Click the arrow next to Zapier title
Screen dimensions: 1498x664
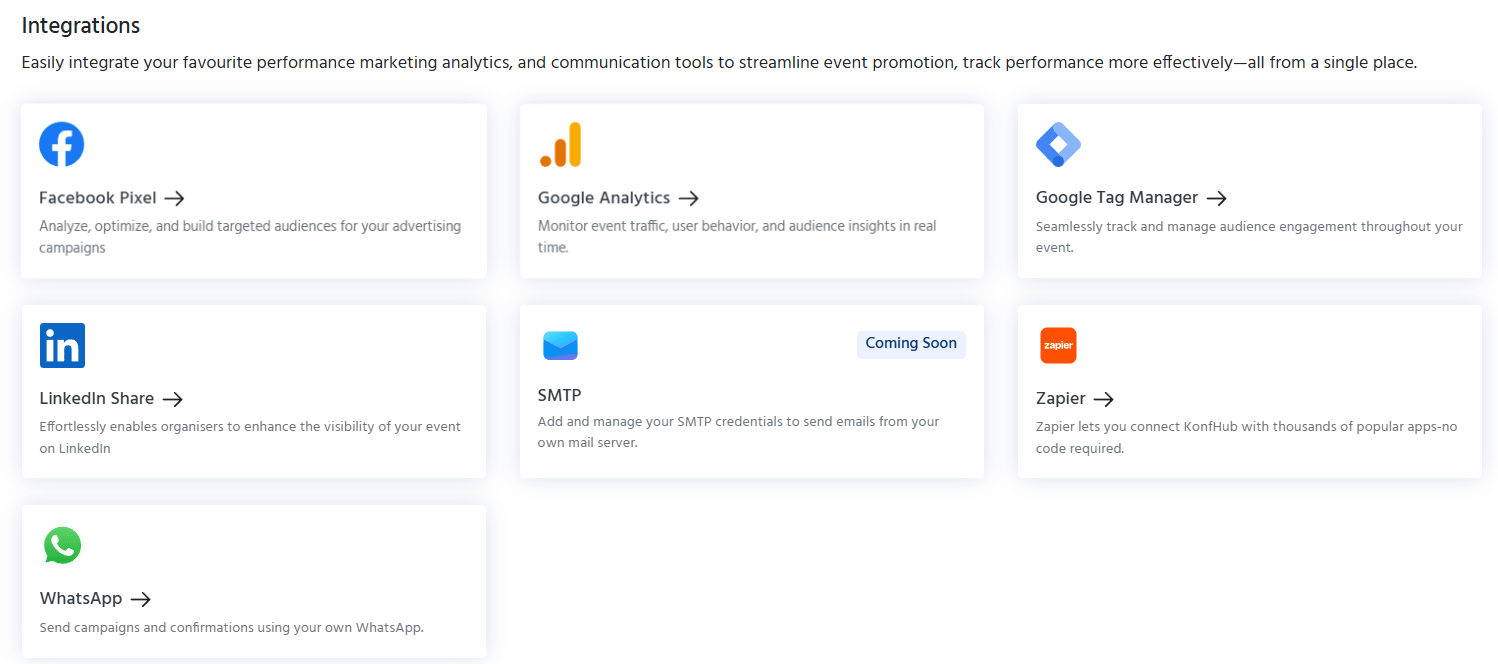click(1103, 399)
